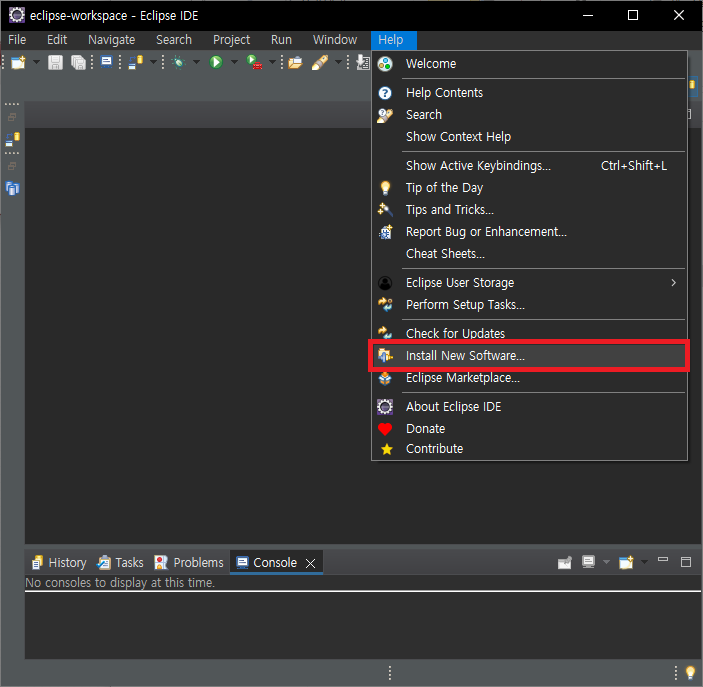The image size is (703, 687).
Task: Click the Open Console new icon
Action: tap(626, 562)
